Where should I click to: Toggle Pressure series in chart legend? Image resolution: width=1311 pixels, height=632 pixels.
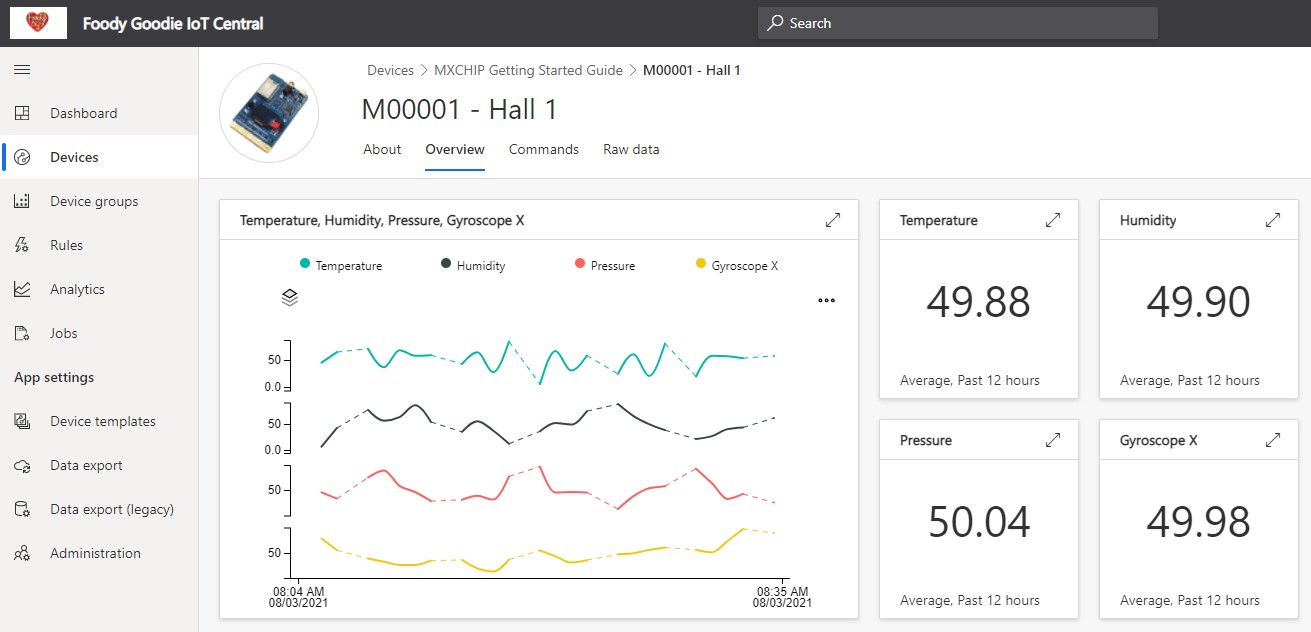pyautogui.click(x=605, y=265)
